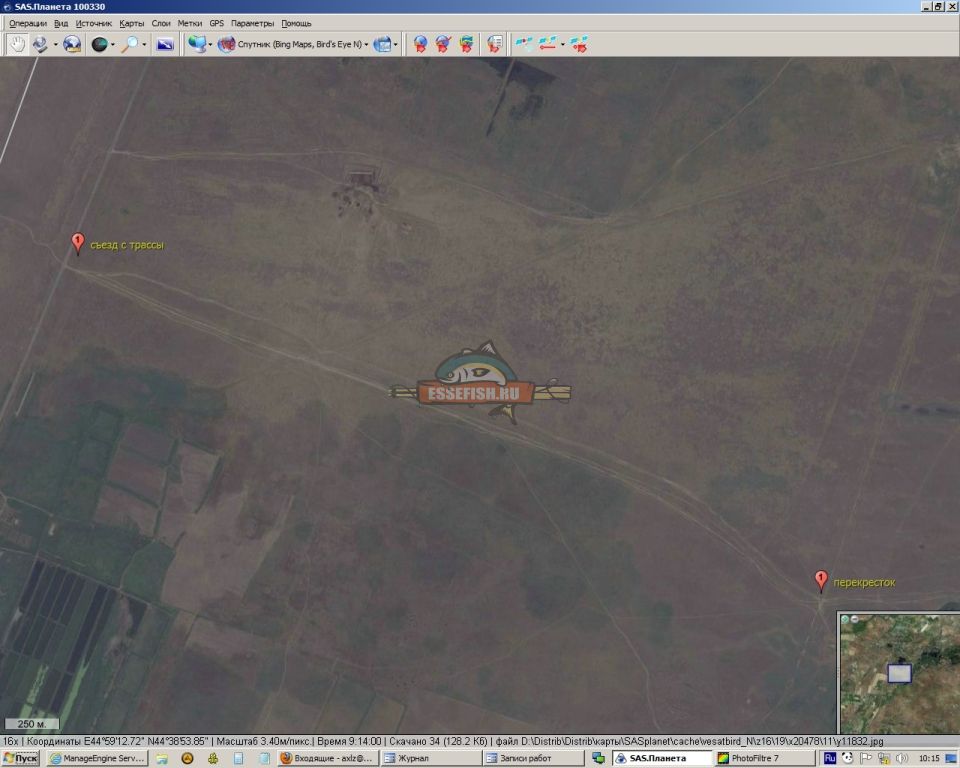This screenshot has height=768, width=960.
Task: Open the Спутник (Bing Maps, Bird's Eye N) map selector
Action: tap(293, 44)
